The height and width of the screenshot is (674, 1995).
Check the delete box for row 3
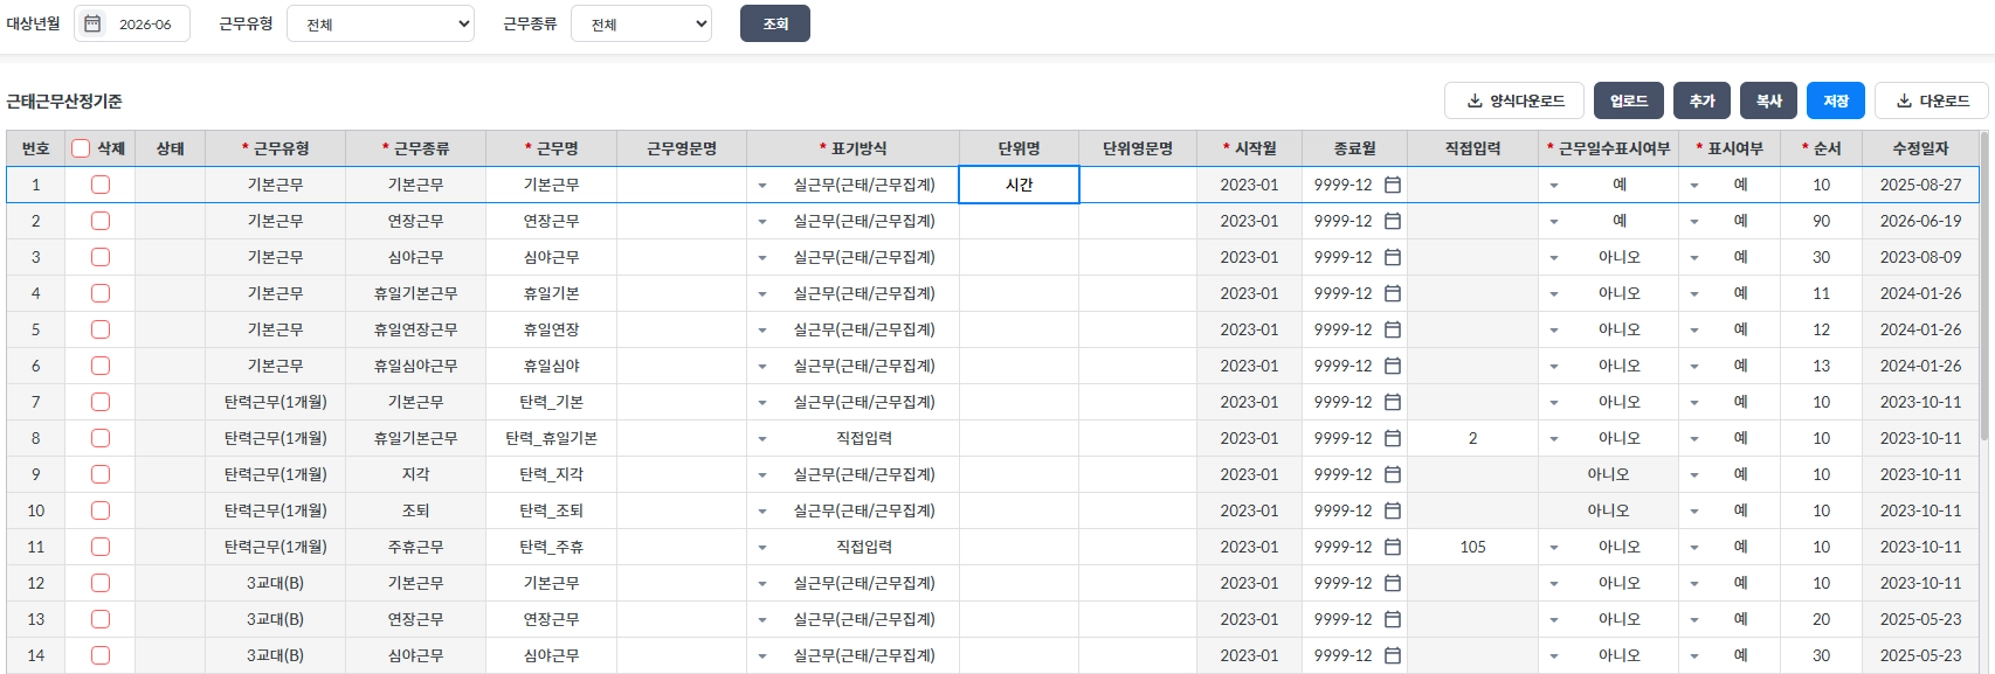click(x=100, y=257)
